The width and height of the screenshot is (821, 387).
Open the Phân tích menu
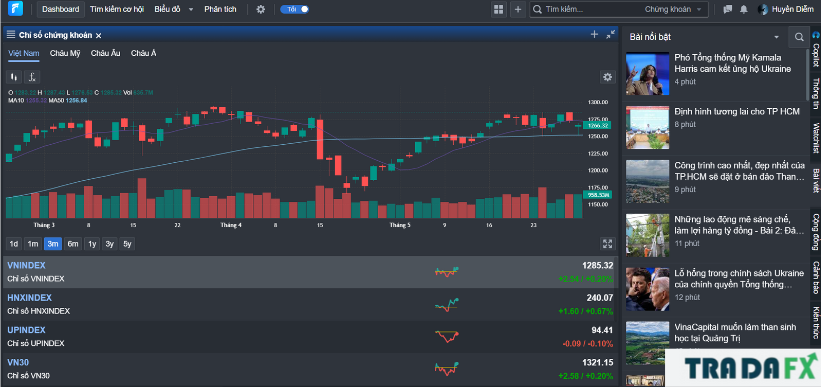point(220,9)
